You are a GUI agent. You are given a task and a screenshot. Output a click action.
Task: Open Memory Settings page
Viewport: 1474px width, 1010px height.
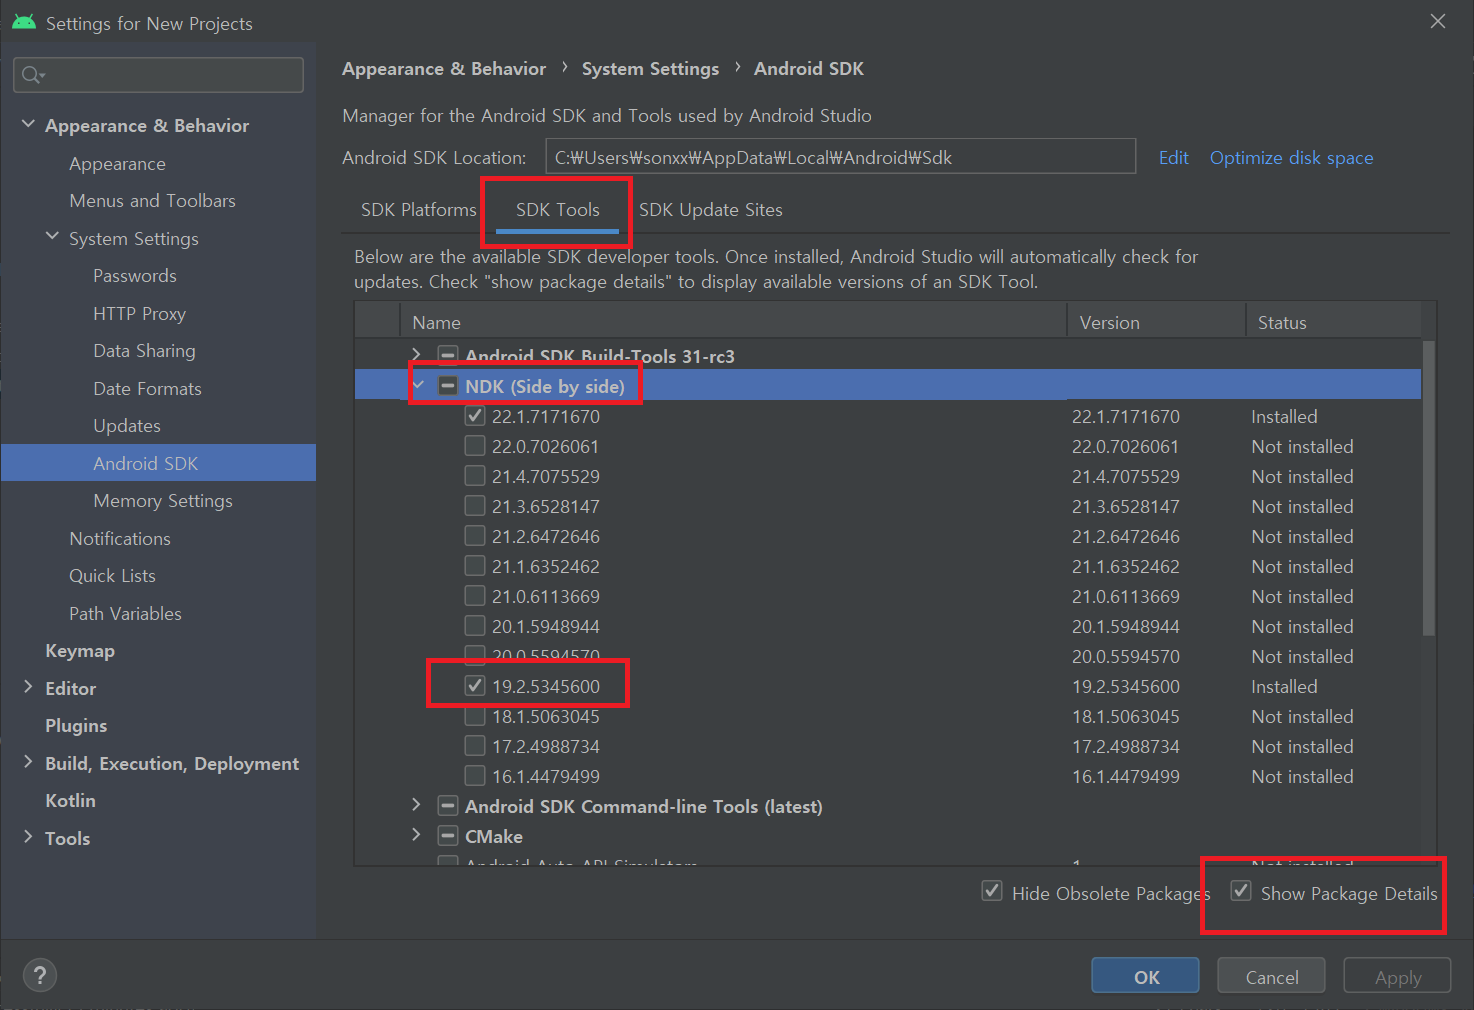tap(162, 501)
